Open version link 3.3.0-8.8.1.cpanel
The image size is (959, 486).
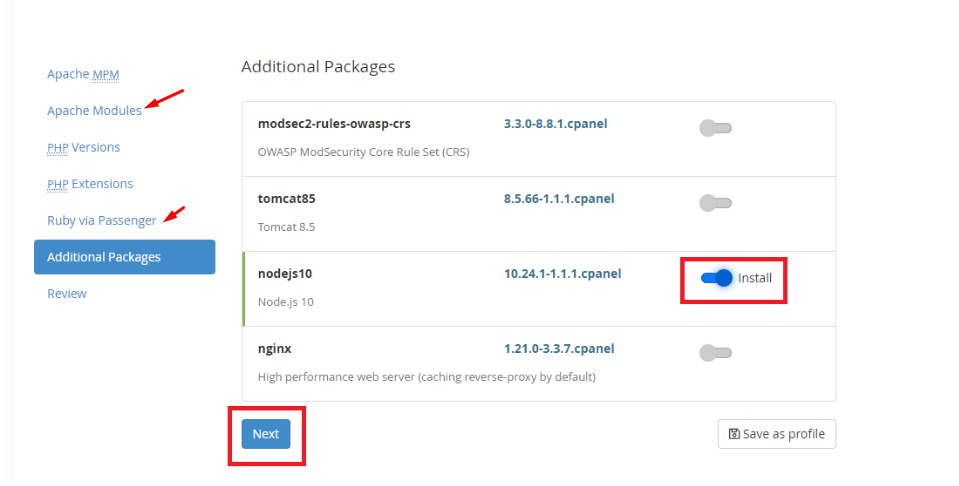pos(555,123)
